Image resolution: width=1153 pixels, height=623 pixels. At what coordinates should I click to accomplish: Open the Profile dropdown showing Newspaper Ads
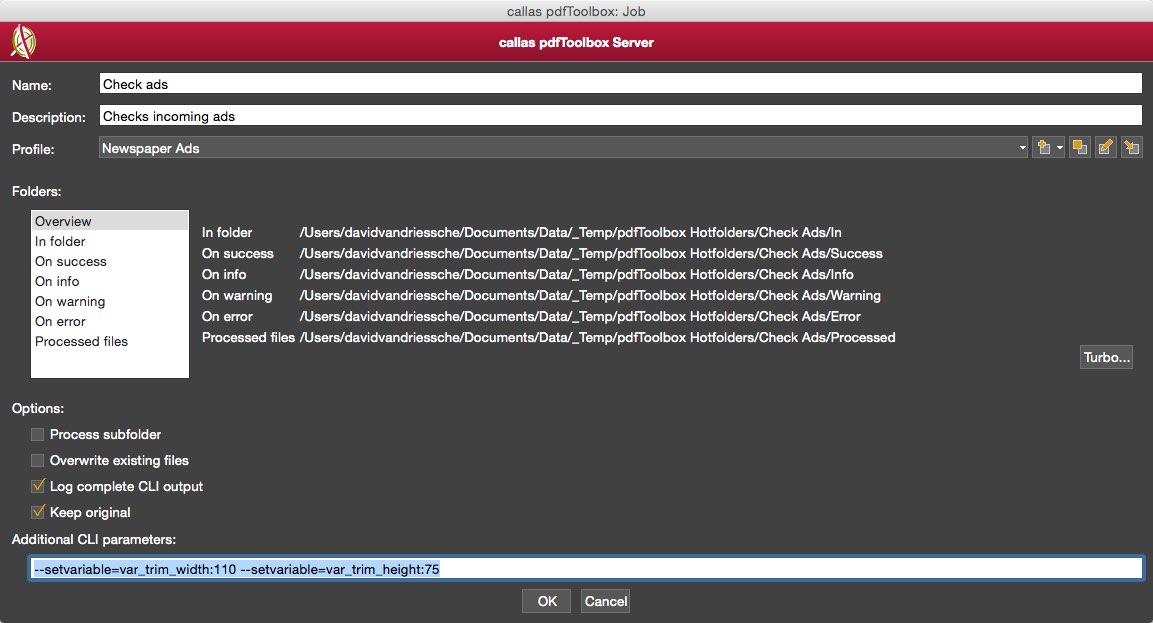click(x=563, y=148)
